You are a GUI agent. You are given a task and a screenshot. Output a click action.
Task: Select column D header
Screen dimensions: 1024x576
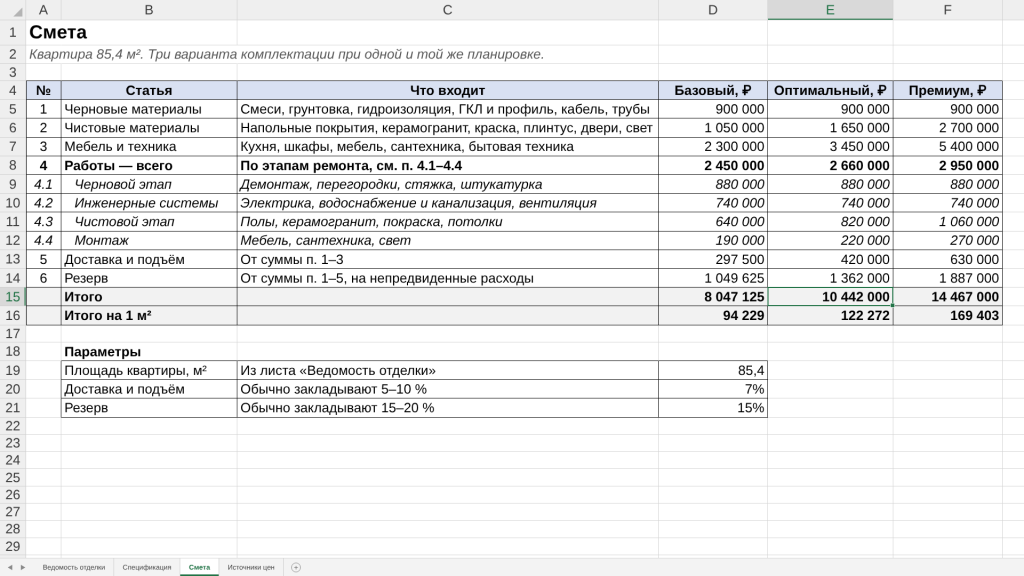click(x=712, y=10)
